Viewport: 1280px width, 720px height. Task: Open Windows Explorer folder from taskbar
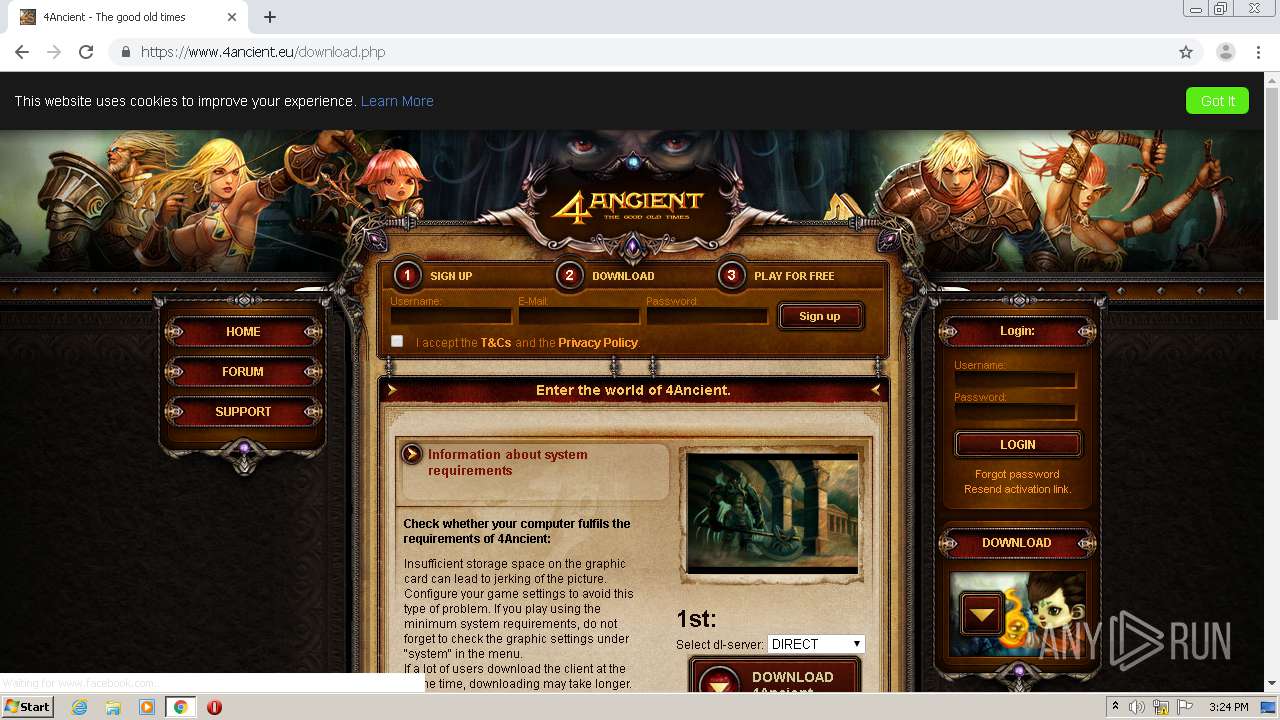113,707
